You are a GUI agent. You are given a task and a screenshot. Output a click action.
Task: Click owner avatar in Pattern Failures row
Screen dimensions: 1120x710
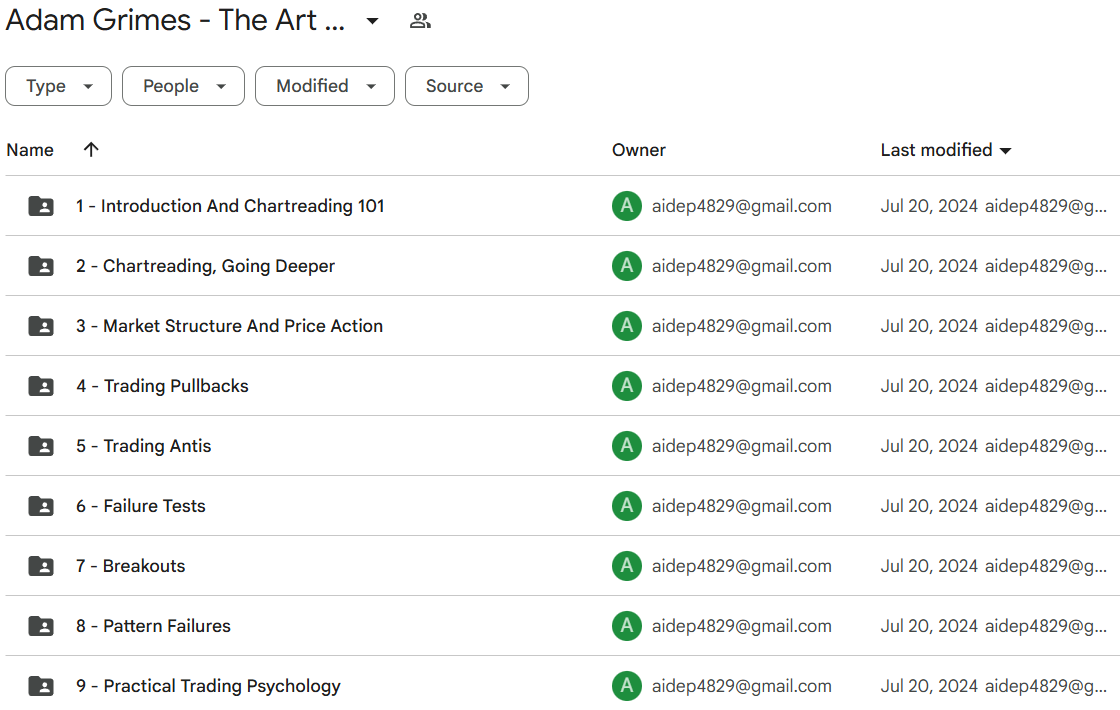click(626, 626)
